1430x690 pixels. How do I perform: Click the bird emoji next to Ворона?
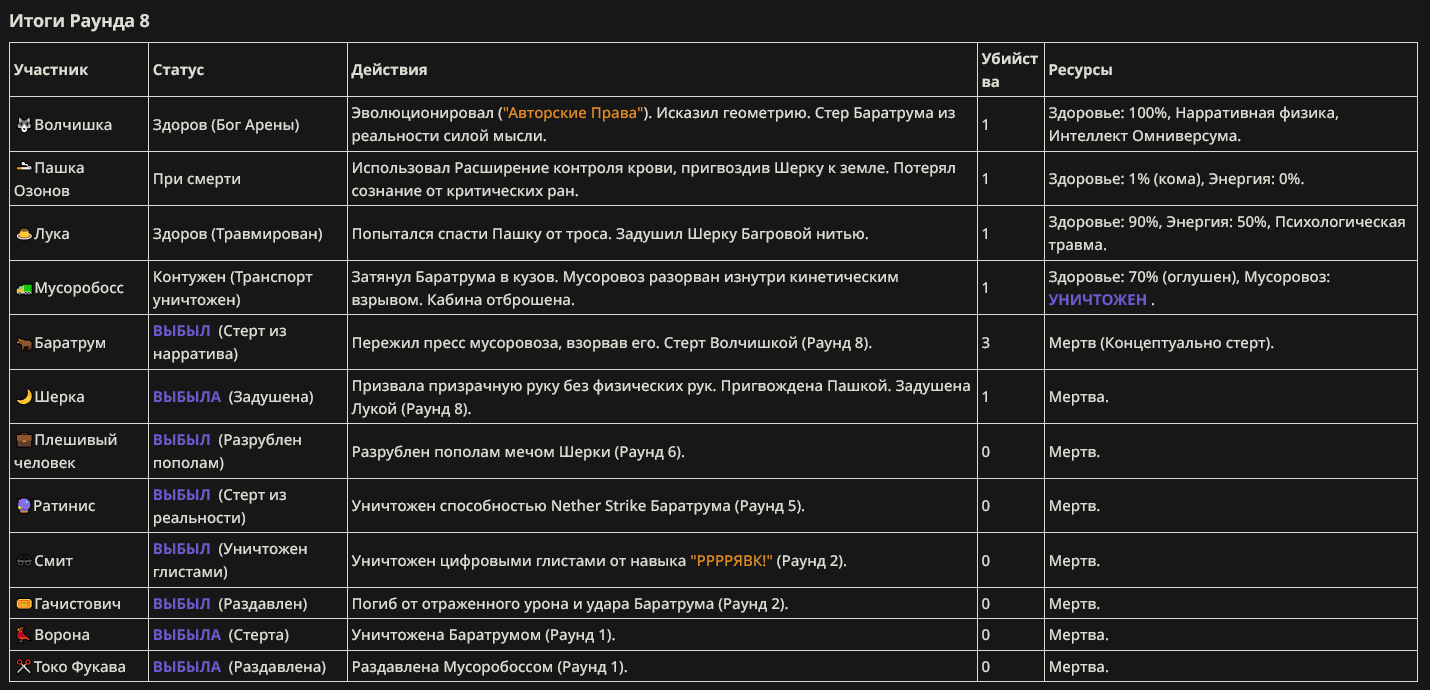click(24, 635)
